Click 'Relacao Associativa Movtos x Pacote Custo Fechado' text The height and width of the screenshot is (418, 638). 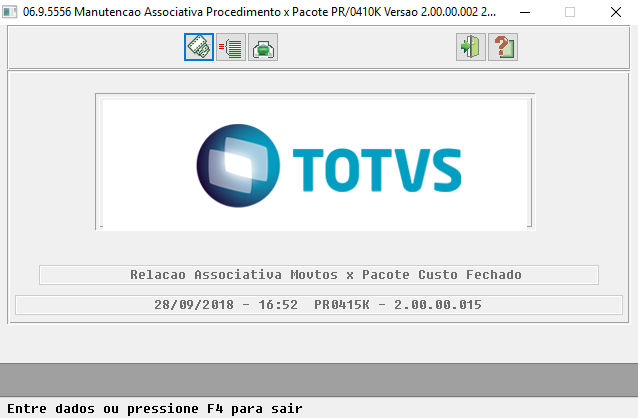coord(326,275)
